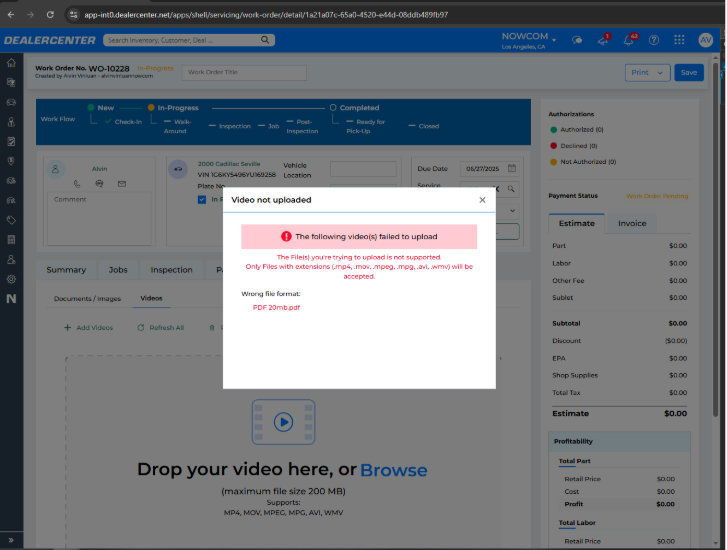Go to Home in left sidebar

pos(11,63)
